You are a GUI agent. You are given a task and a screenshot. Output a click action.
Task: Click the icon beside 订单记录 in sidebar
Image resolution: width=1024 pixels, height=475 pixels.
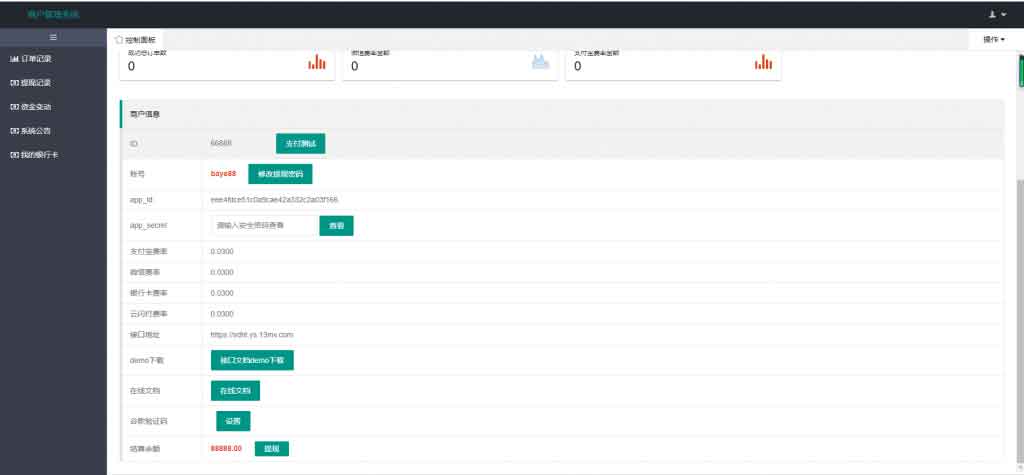[14, 59]
